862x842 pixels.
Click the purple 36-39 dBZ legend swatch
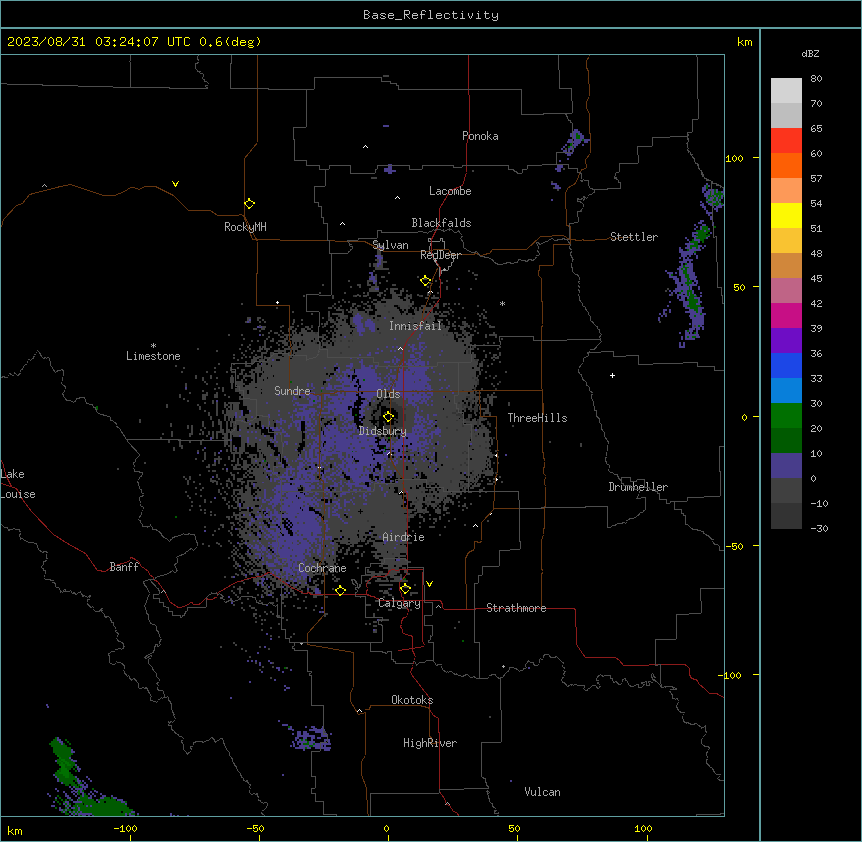click(x=786, y=341)
